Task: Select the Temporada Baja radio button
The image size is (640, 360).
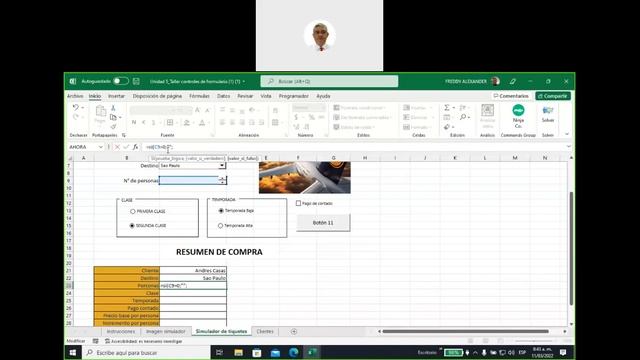Action: pyautogui.click(x=221, y=211)
